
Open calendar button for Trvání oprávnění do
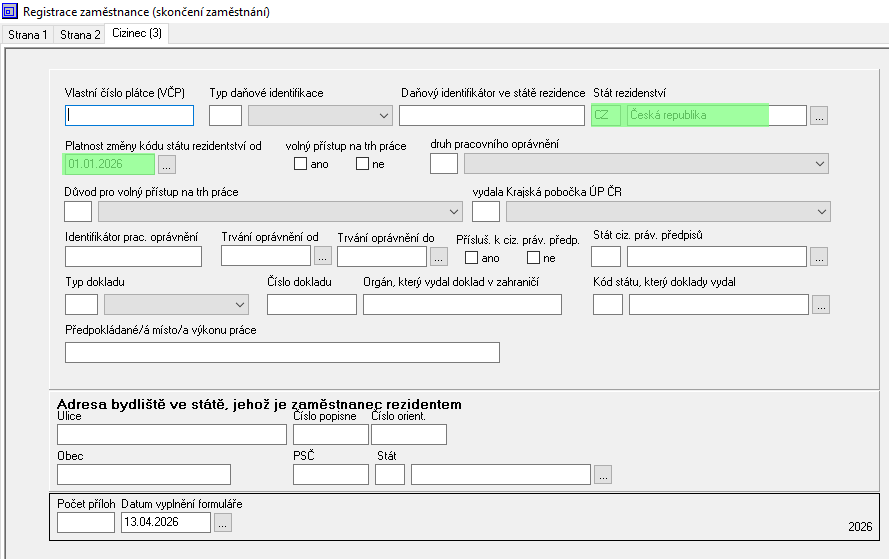tap(438, 256)
